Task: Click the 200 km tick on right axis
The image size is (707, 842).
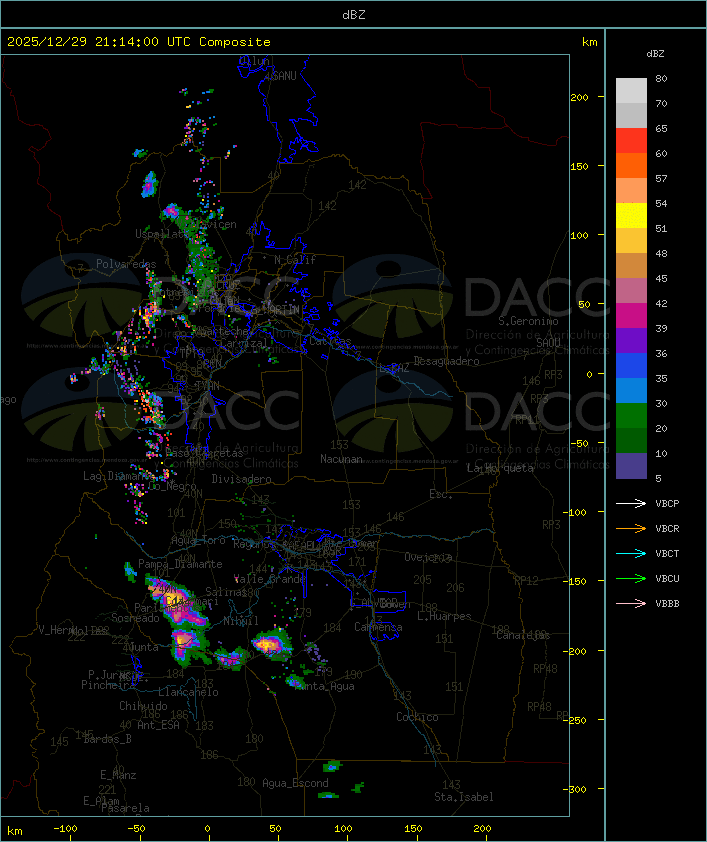Action: click(579, 97)
